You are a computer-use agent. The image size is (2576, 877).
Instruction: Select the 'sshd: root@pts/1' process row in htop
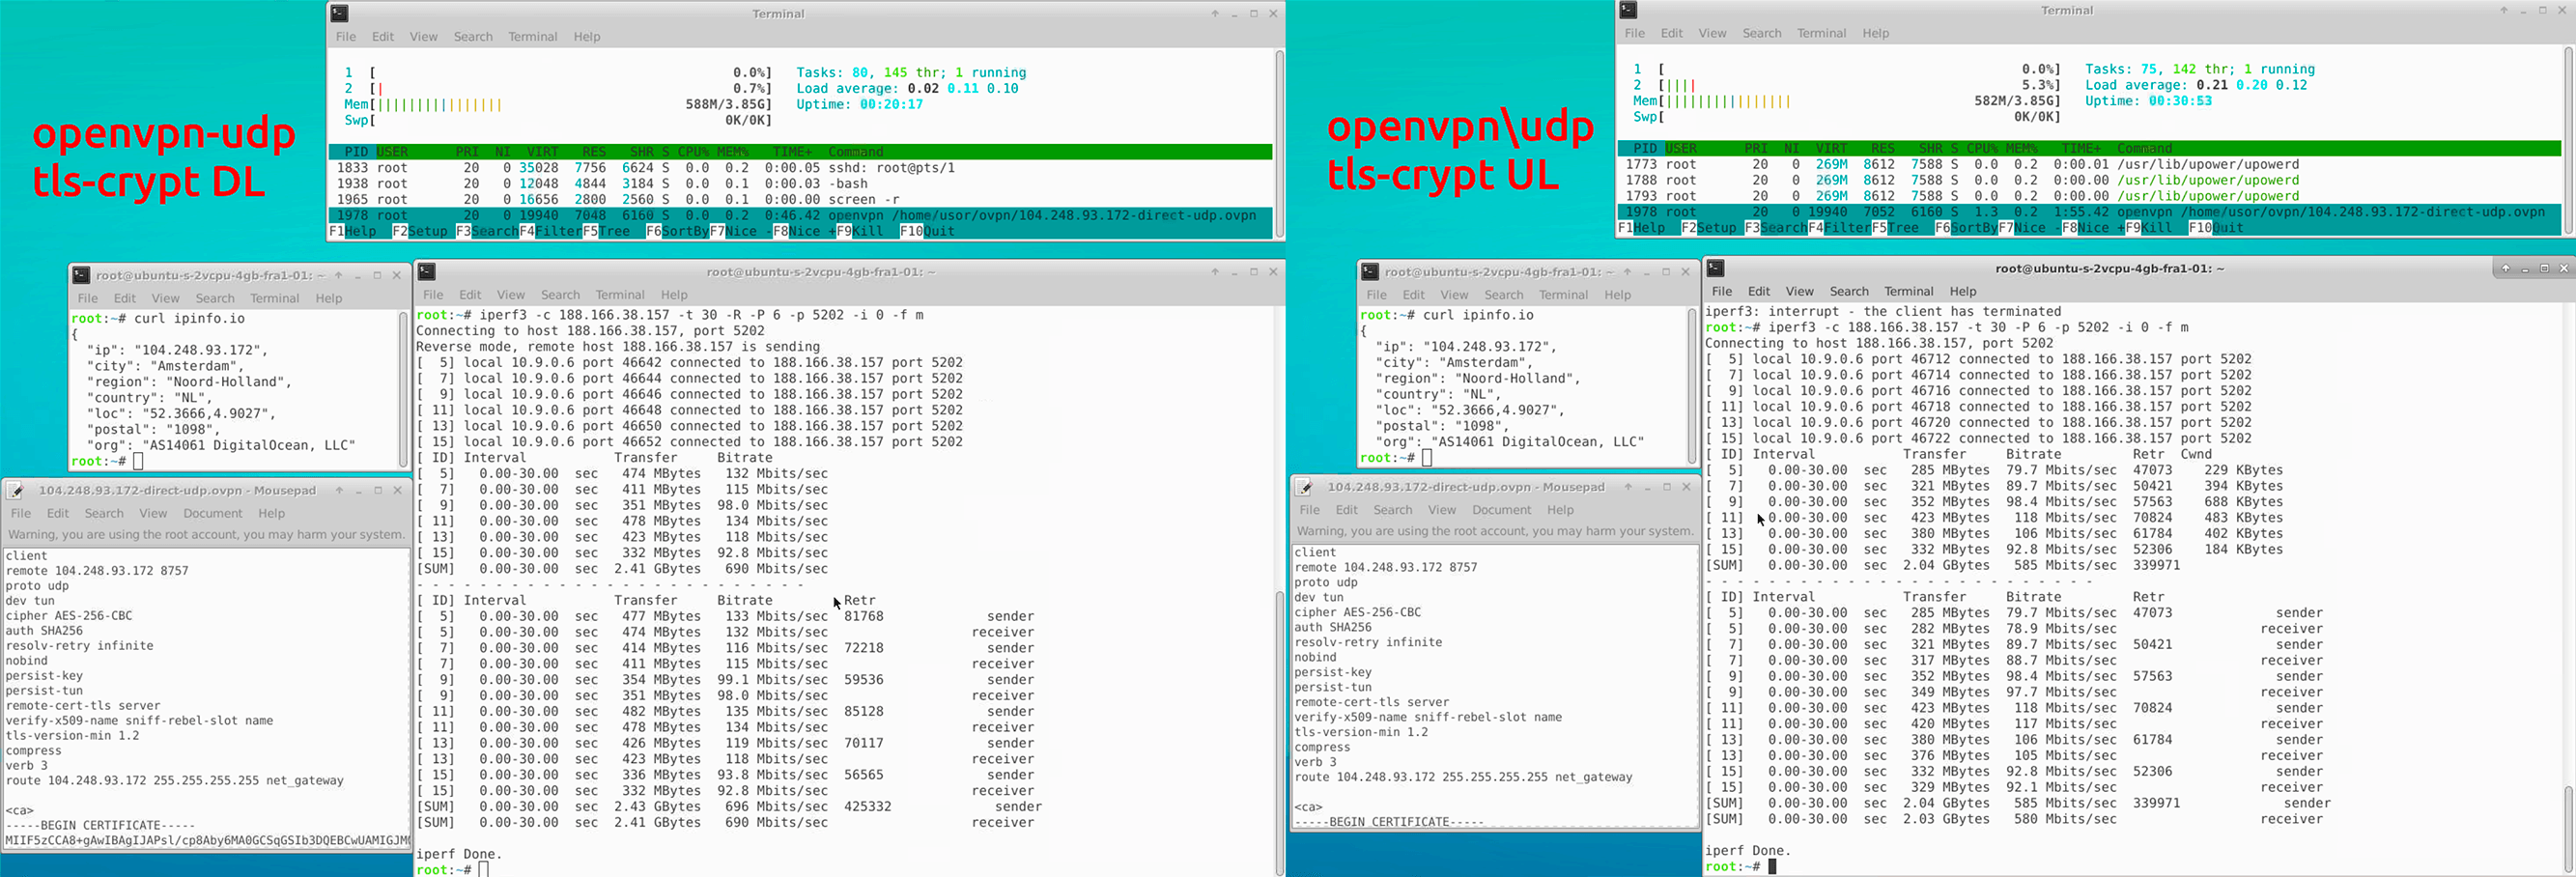pyautogui.click(x=800, y=168)
